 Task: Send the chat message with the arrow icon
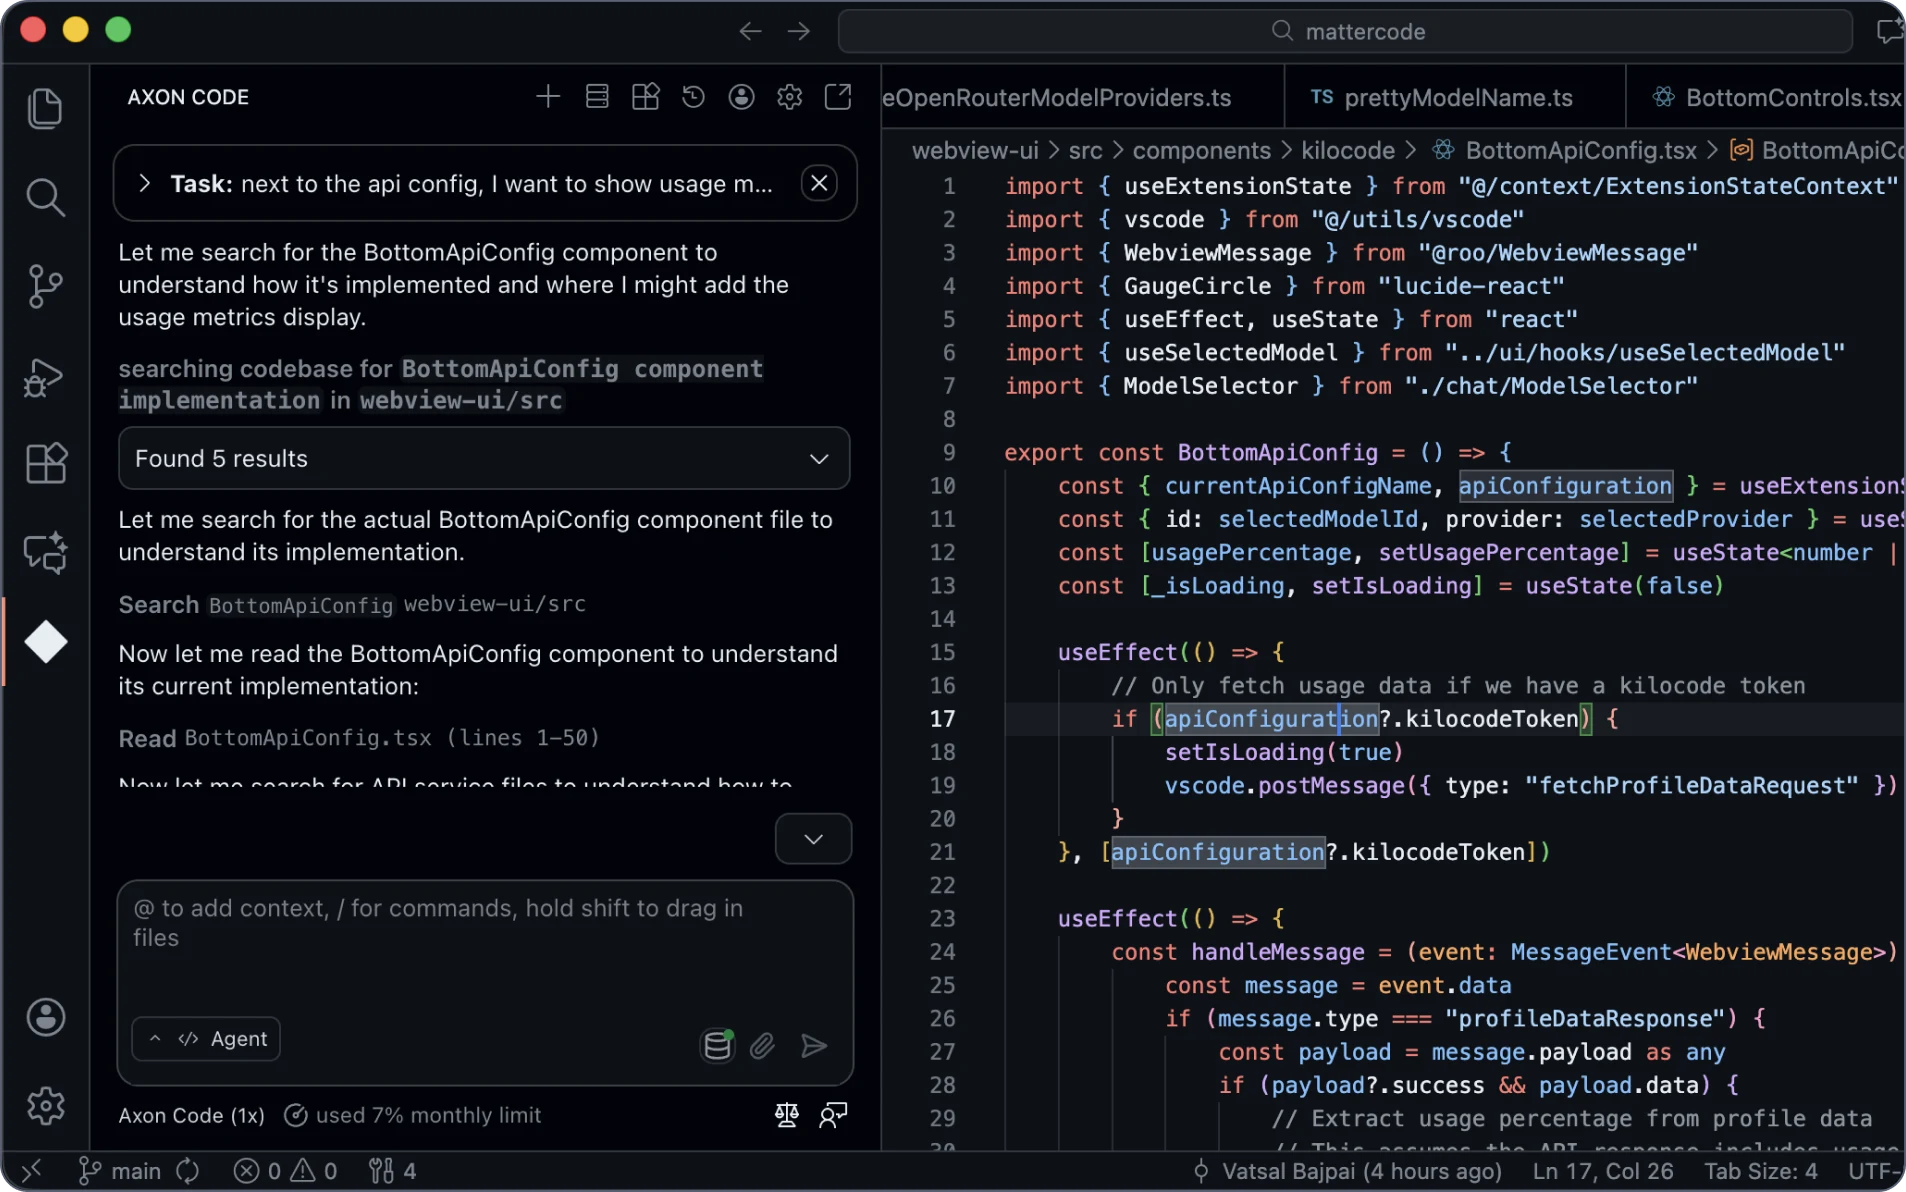(814, 1046)
